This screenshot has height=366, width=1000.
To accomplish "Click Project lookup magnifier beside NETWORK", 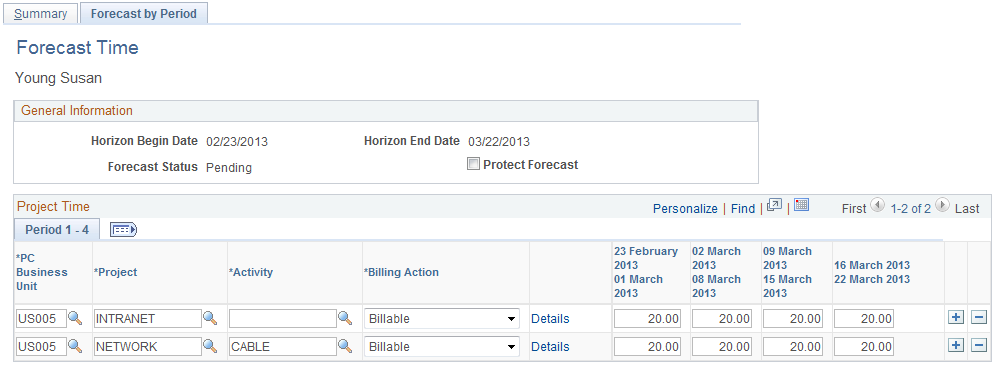I will pyautogui.click(x=210, y=346).
